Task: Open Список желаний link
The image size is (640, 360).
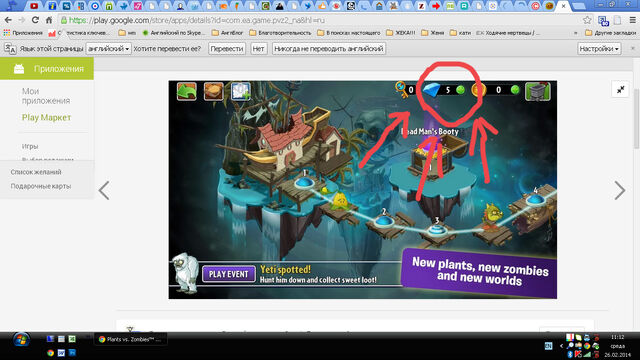Action: [x=36, y=172]
